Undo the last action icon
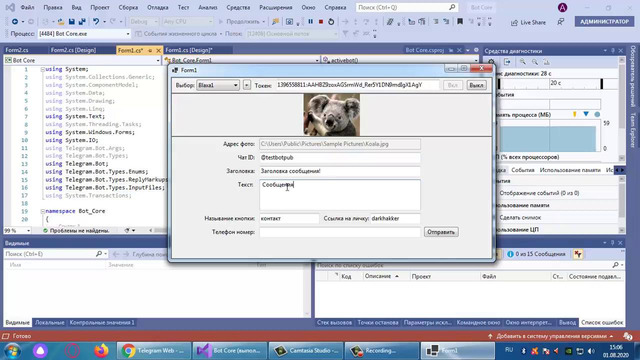The image size is (640, 360). click(x=96, y=22)
